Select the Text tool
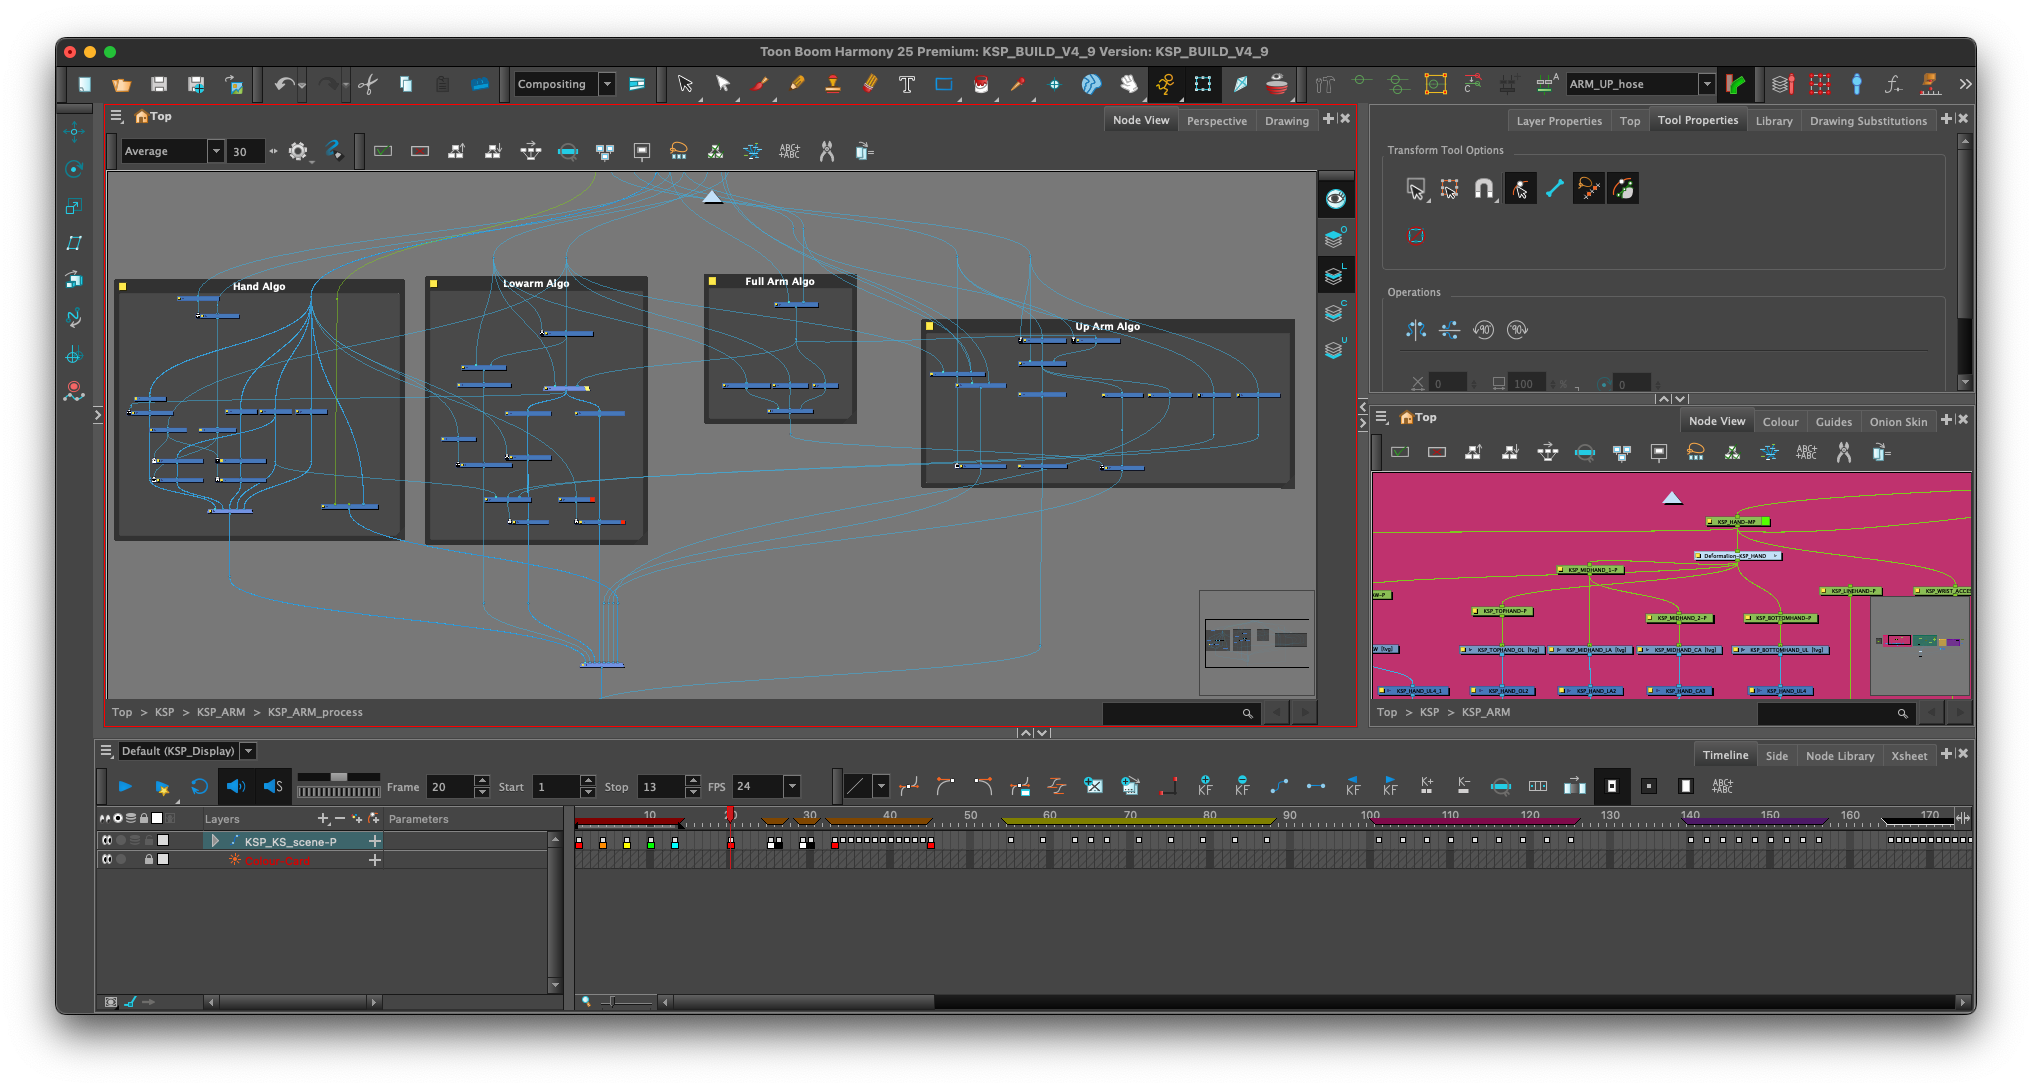Screen dimensions: 2032x1088 (x=906, y=84)
